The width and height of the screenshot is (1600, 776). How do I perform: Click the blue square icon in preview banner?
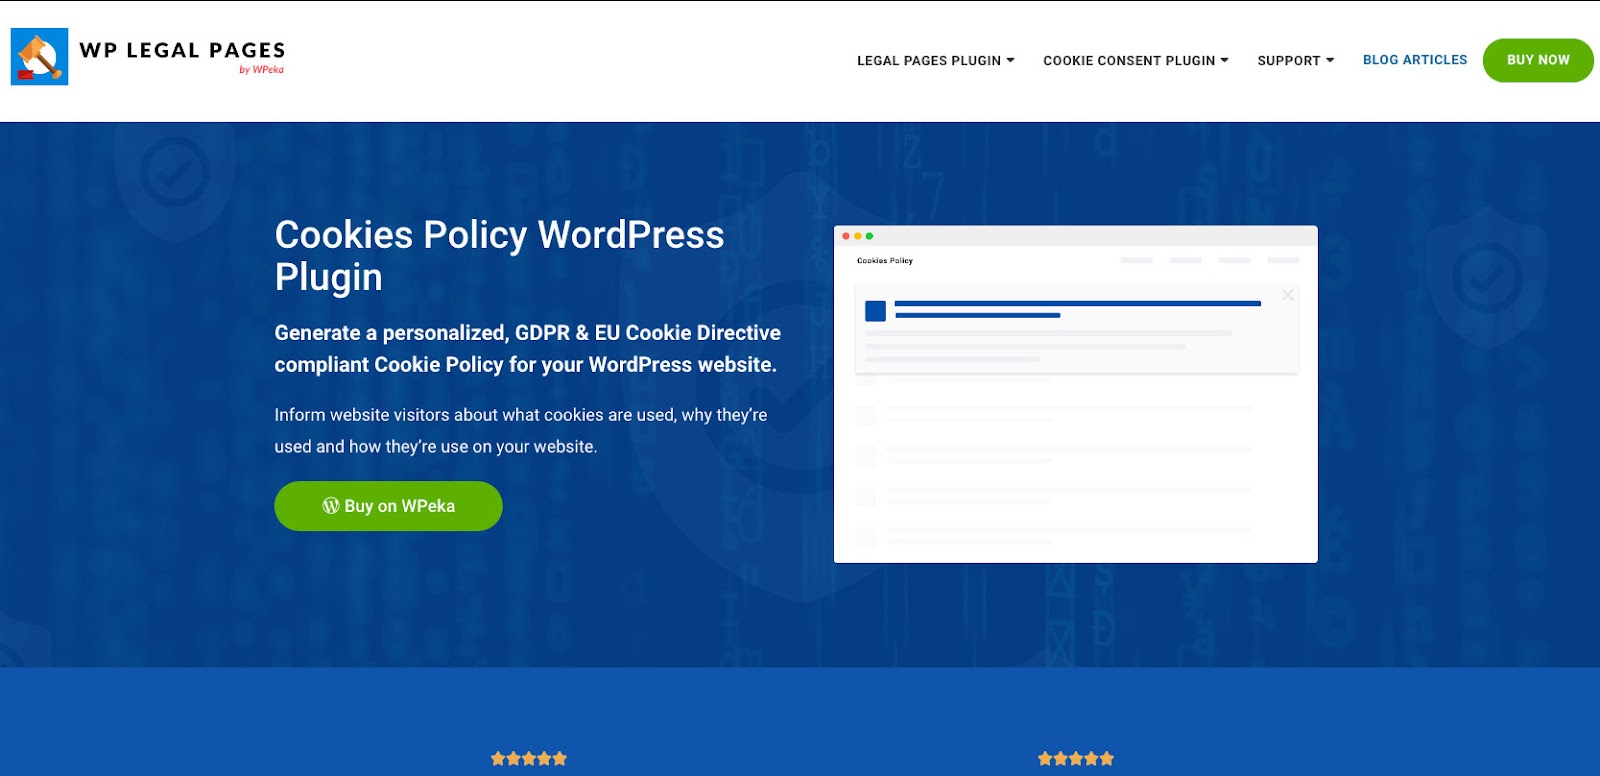(x=875, y=311)
